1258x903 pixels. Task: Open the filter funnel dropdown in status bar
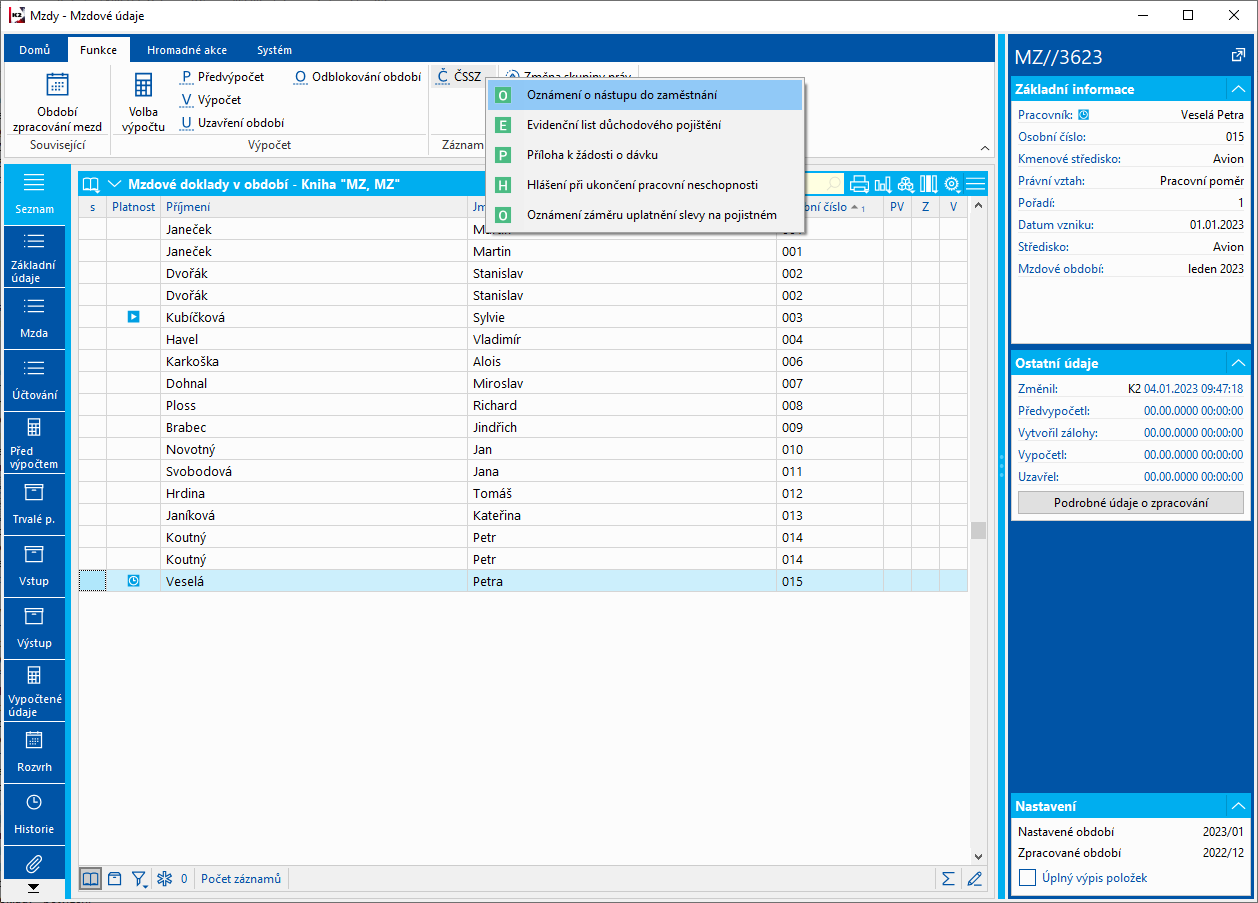click(140, 879)
